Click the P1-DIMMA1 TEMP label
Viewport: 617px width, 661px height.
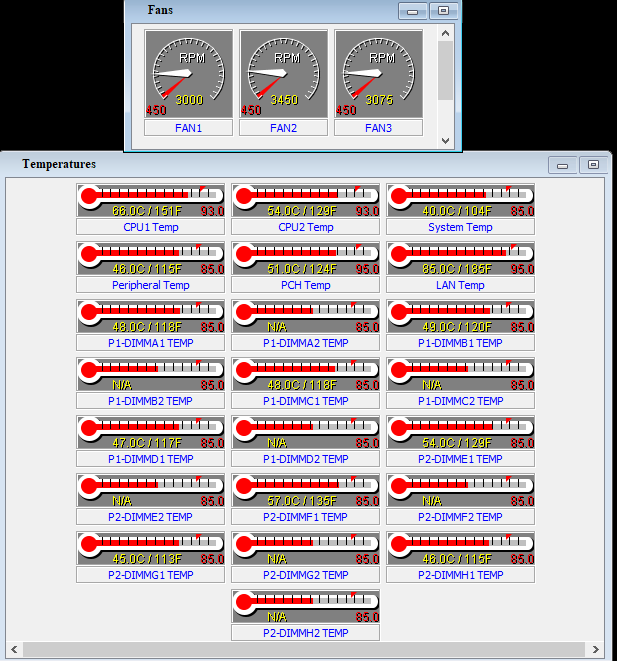click(150, 343)
